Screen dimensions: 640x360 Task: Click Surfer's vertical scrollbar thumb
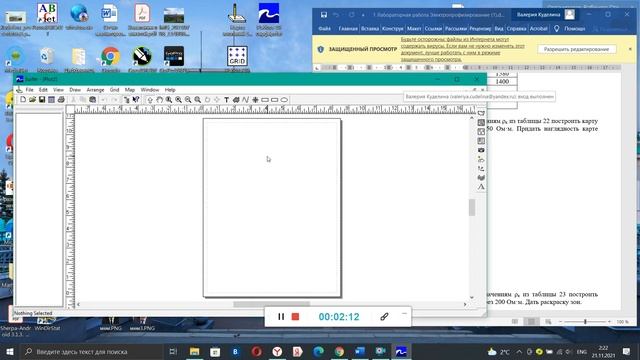coord(472,207)
